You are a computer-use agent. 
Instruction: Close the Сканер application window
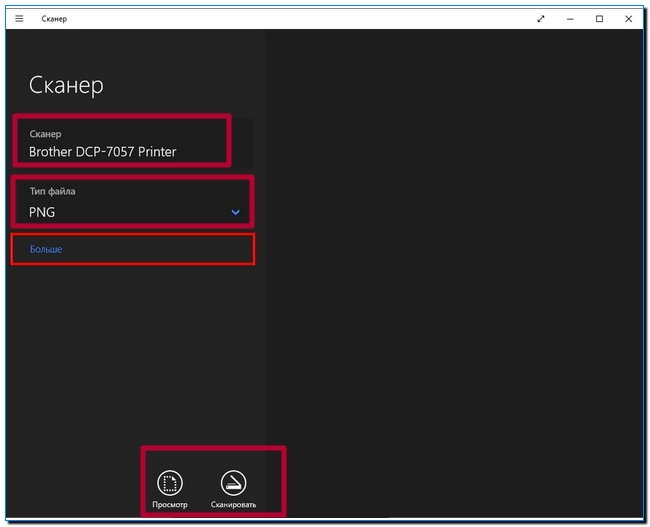click(627, 18)
